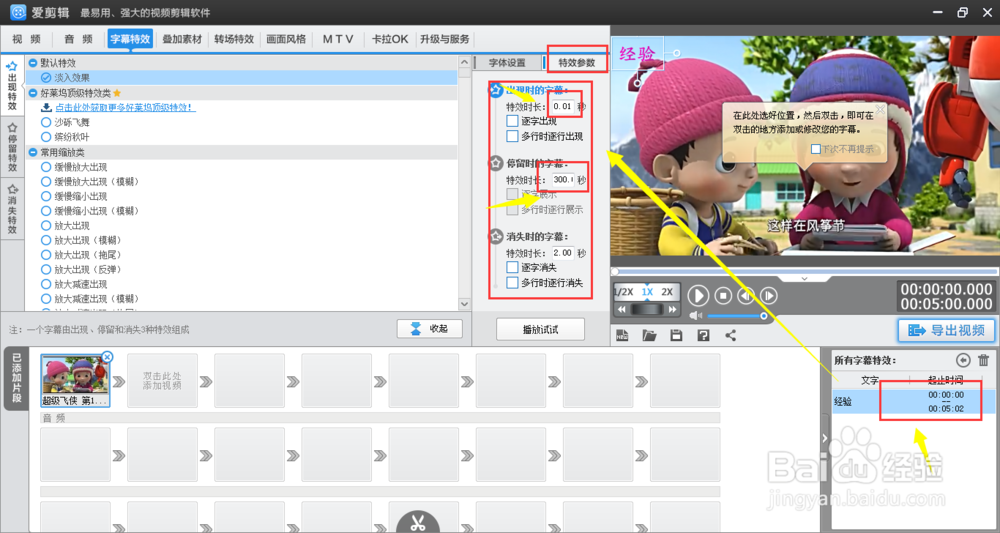Delete the subtitle effect with the trash icon
The image size is (1000, 533).
pyautogui.click(x=983, y=360)
